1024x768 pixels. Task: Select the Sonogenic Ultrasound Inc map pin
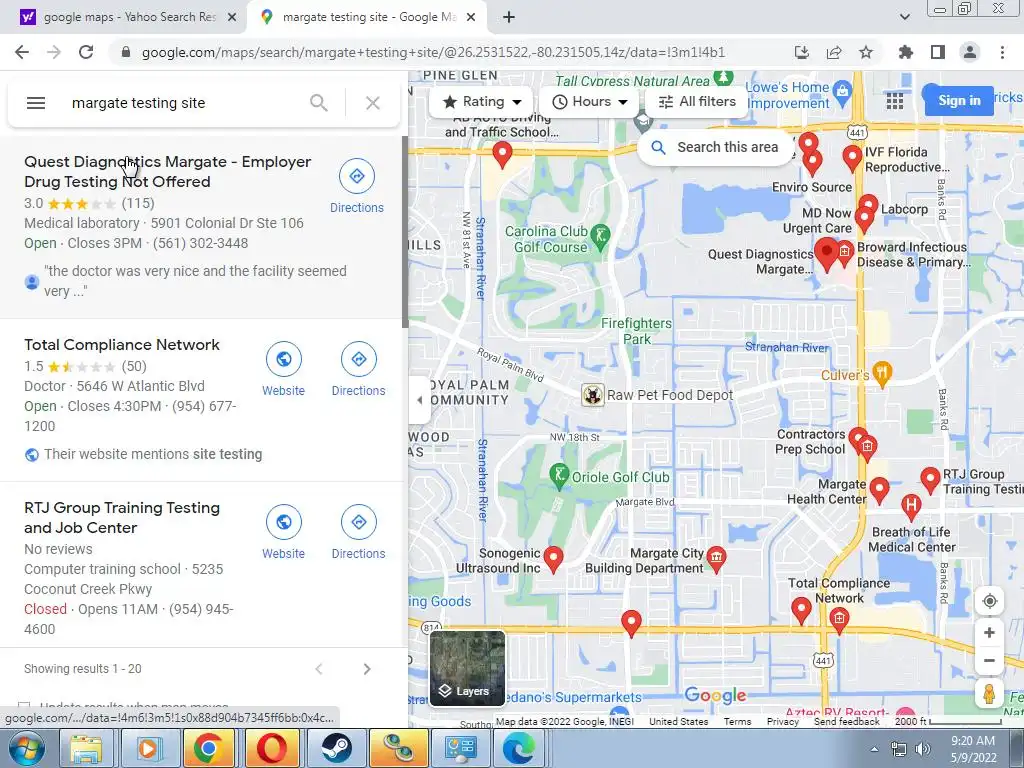coord(554,560)
